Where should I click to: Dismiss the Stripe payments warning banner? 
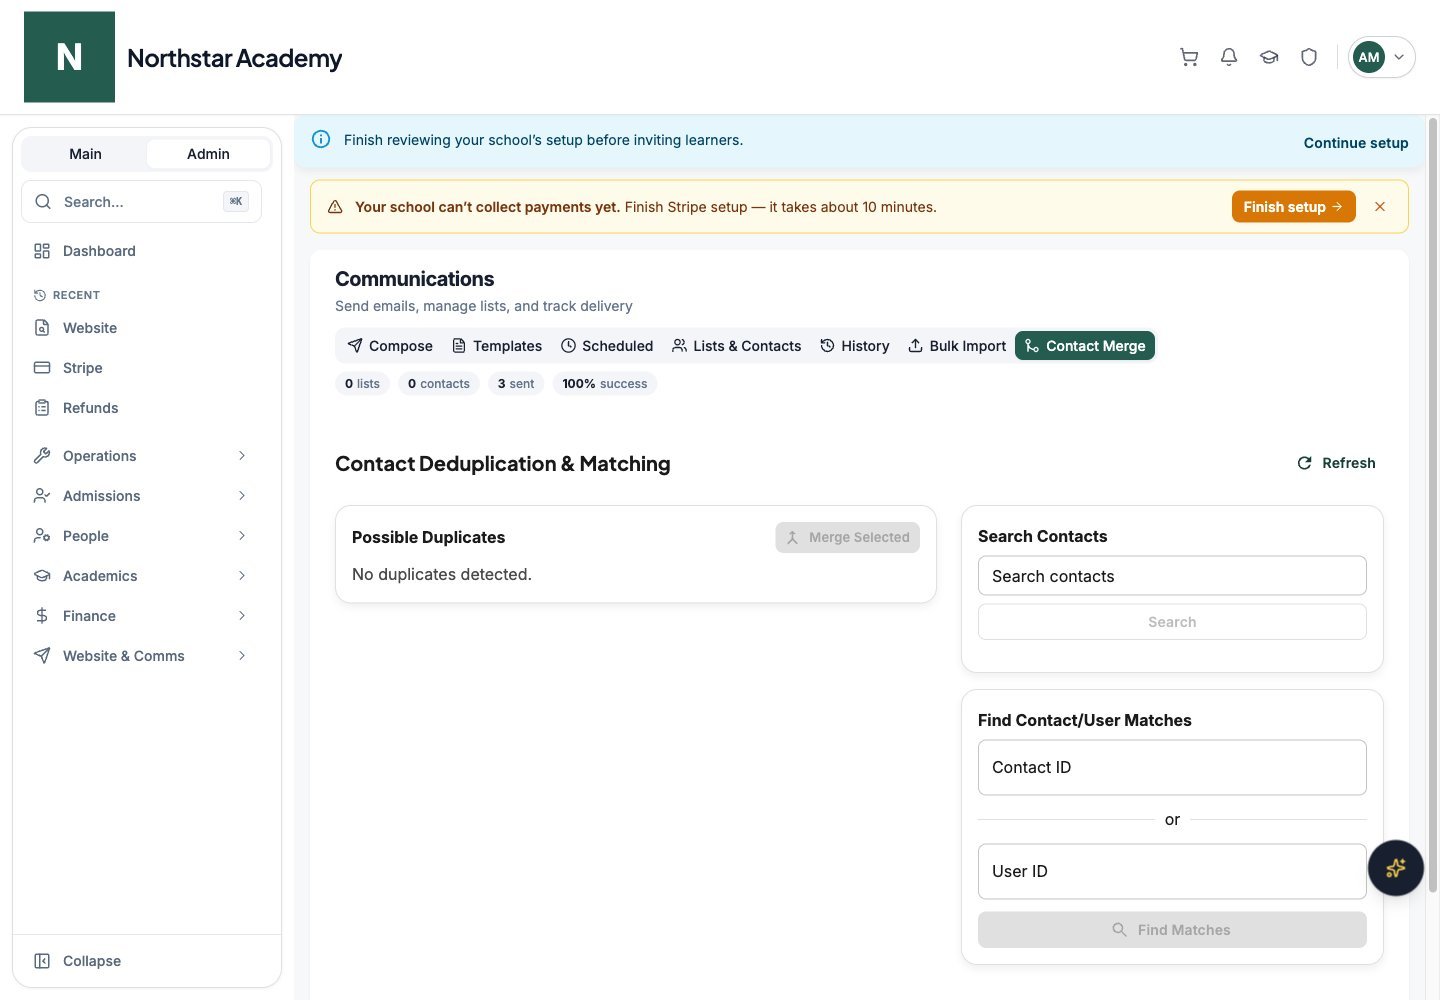(x=1380, y=207)
